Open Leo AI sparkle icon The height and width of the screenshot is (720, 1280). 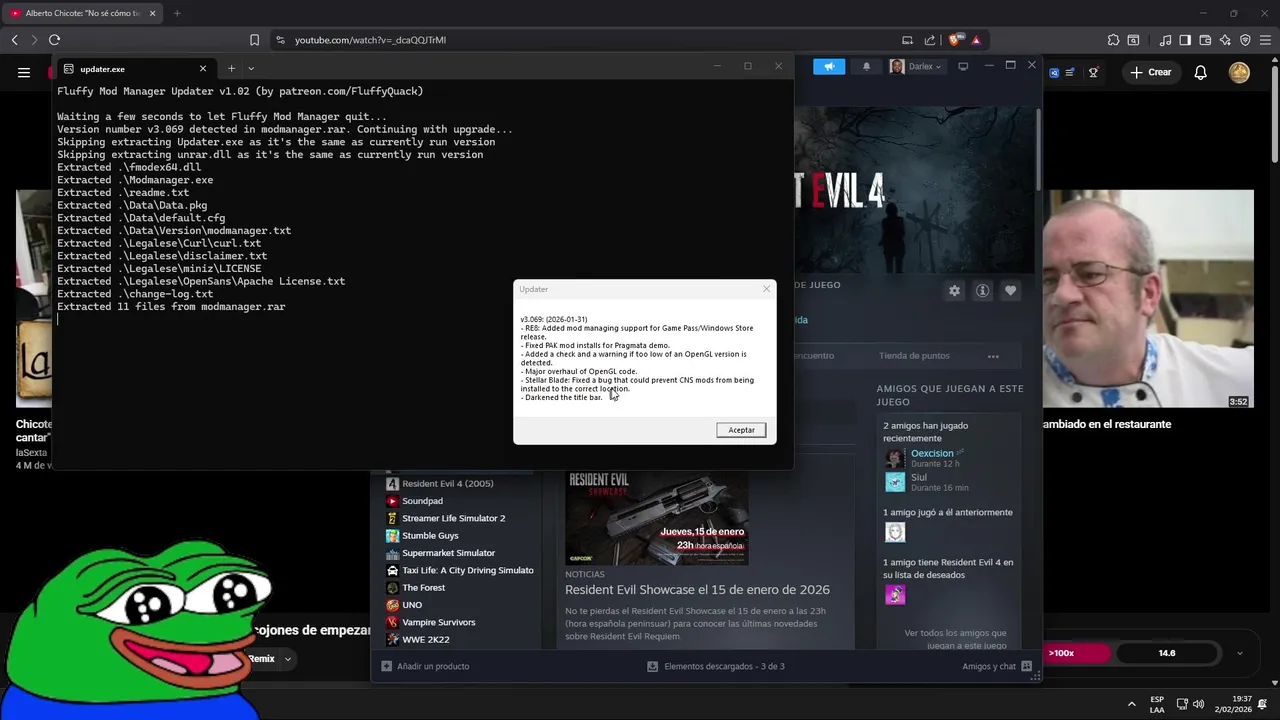point(1225,40)
